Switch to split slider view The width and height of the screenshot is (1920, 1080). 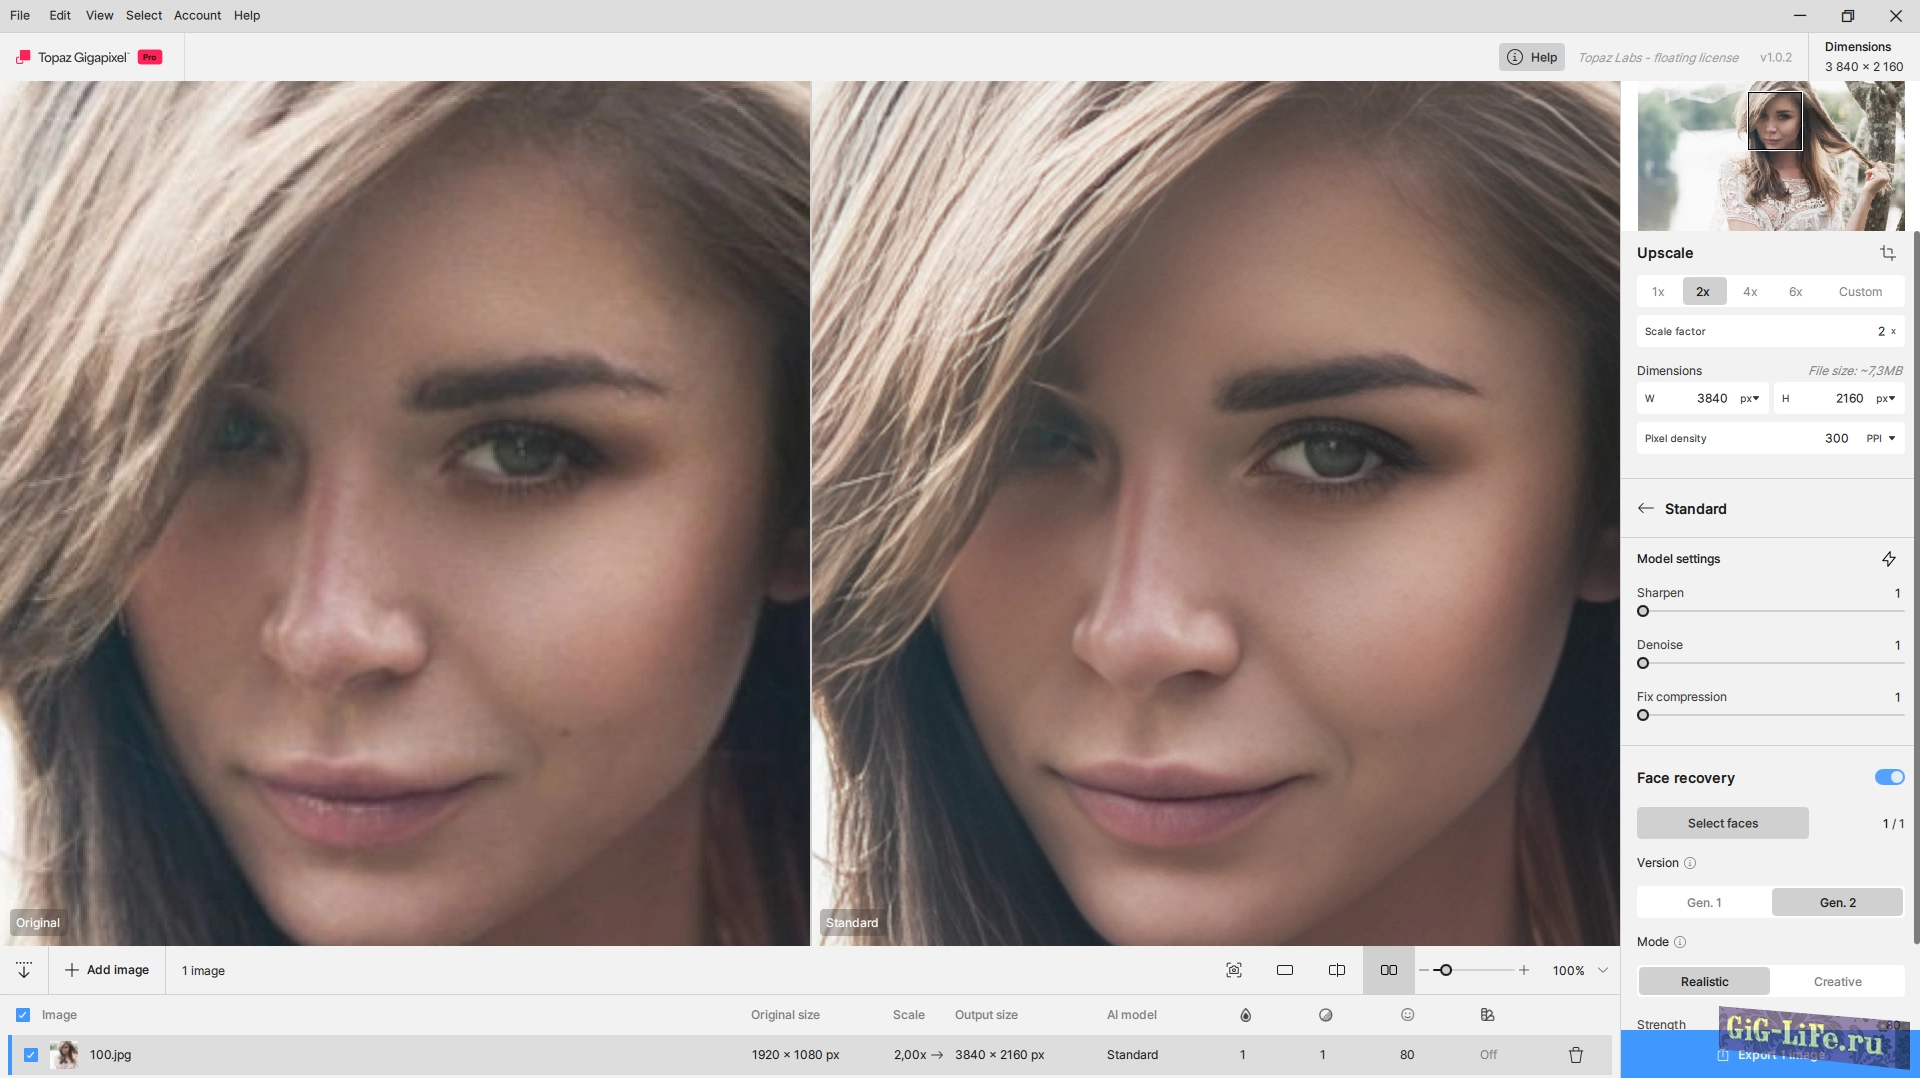coord(1336,970)
